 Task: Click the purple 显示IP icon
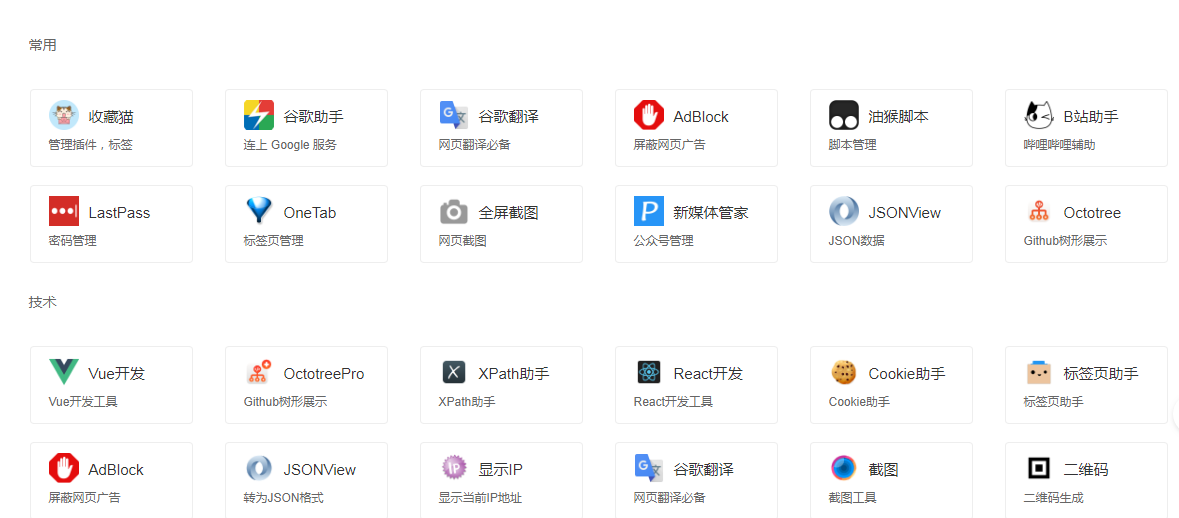(453, 468)
